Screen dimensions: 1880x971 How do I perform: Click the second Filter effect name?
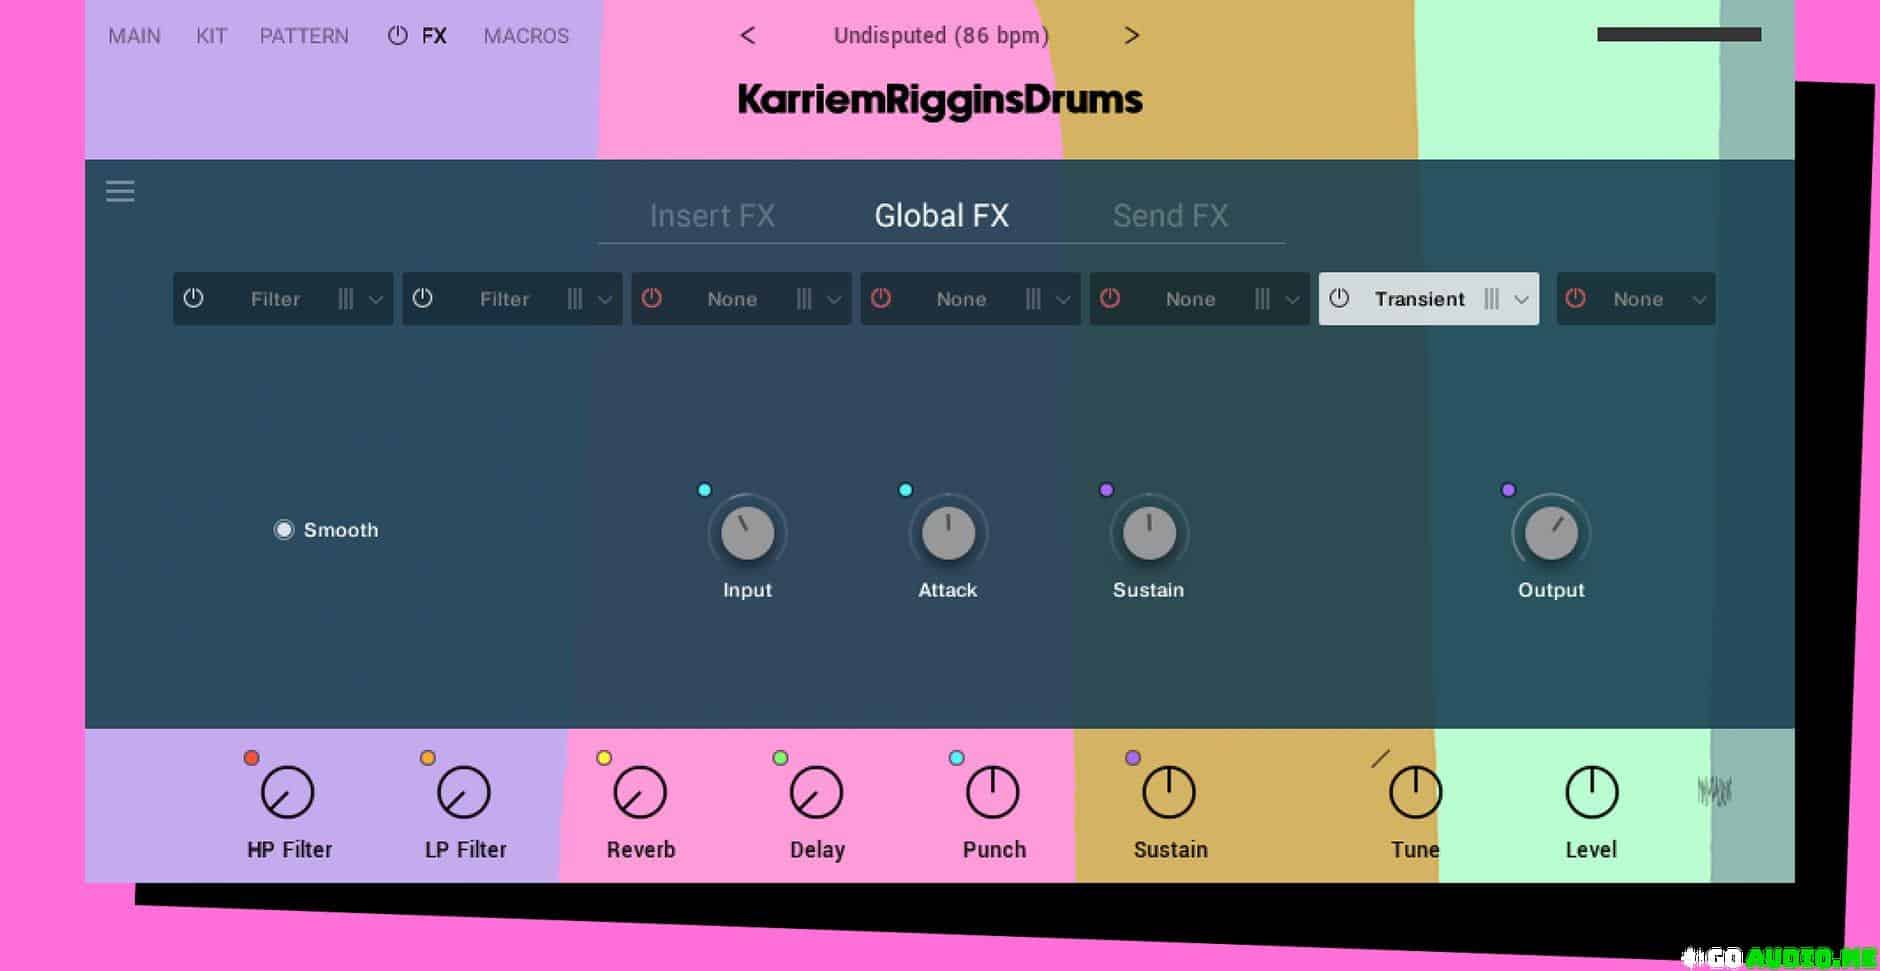pyautogui.click(x=504, y=299)
